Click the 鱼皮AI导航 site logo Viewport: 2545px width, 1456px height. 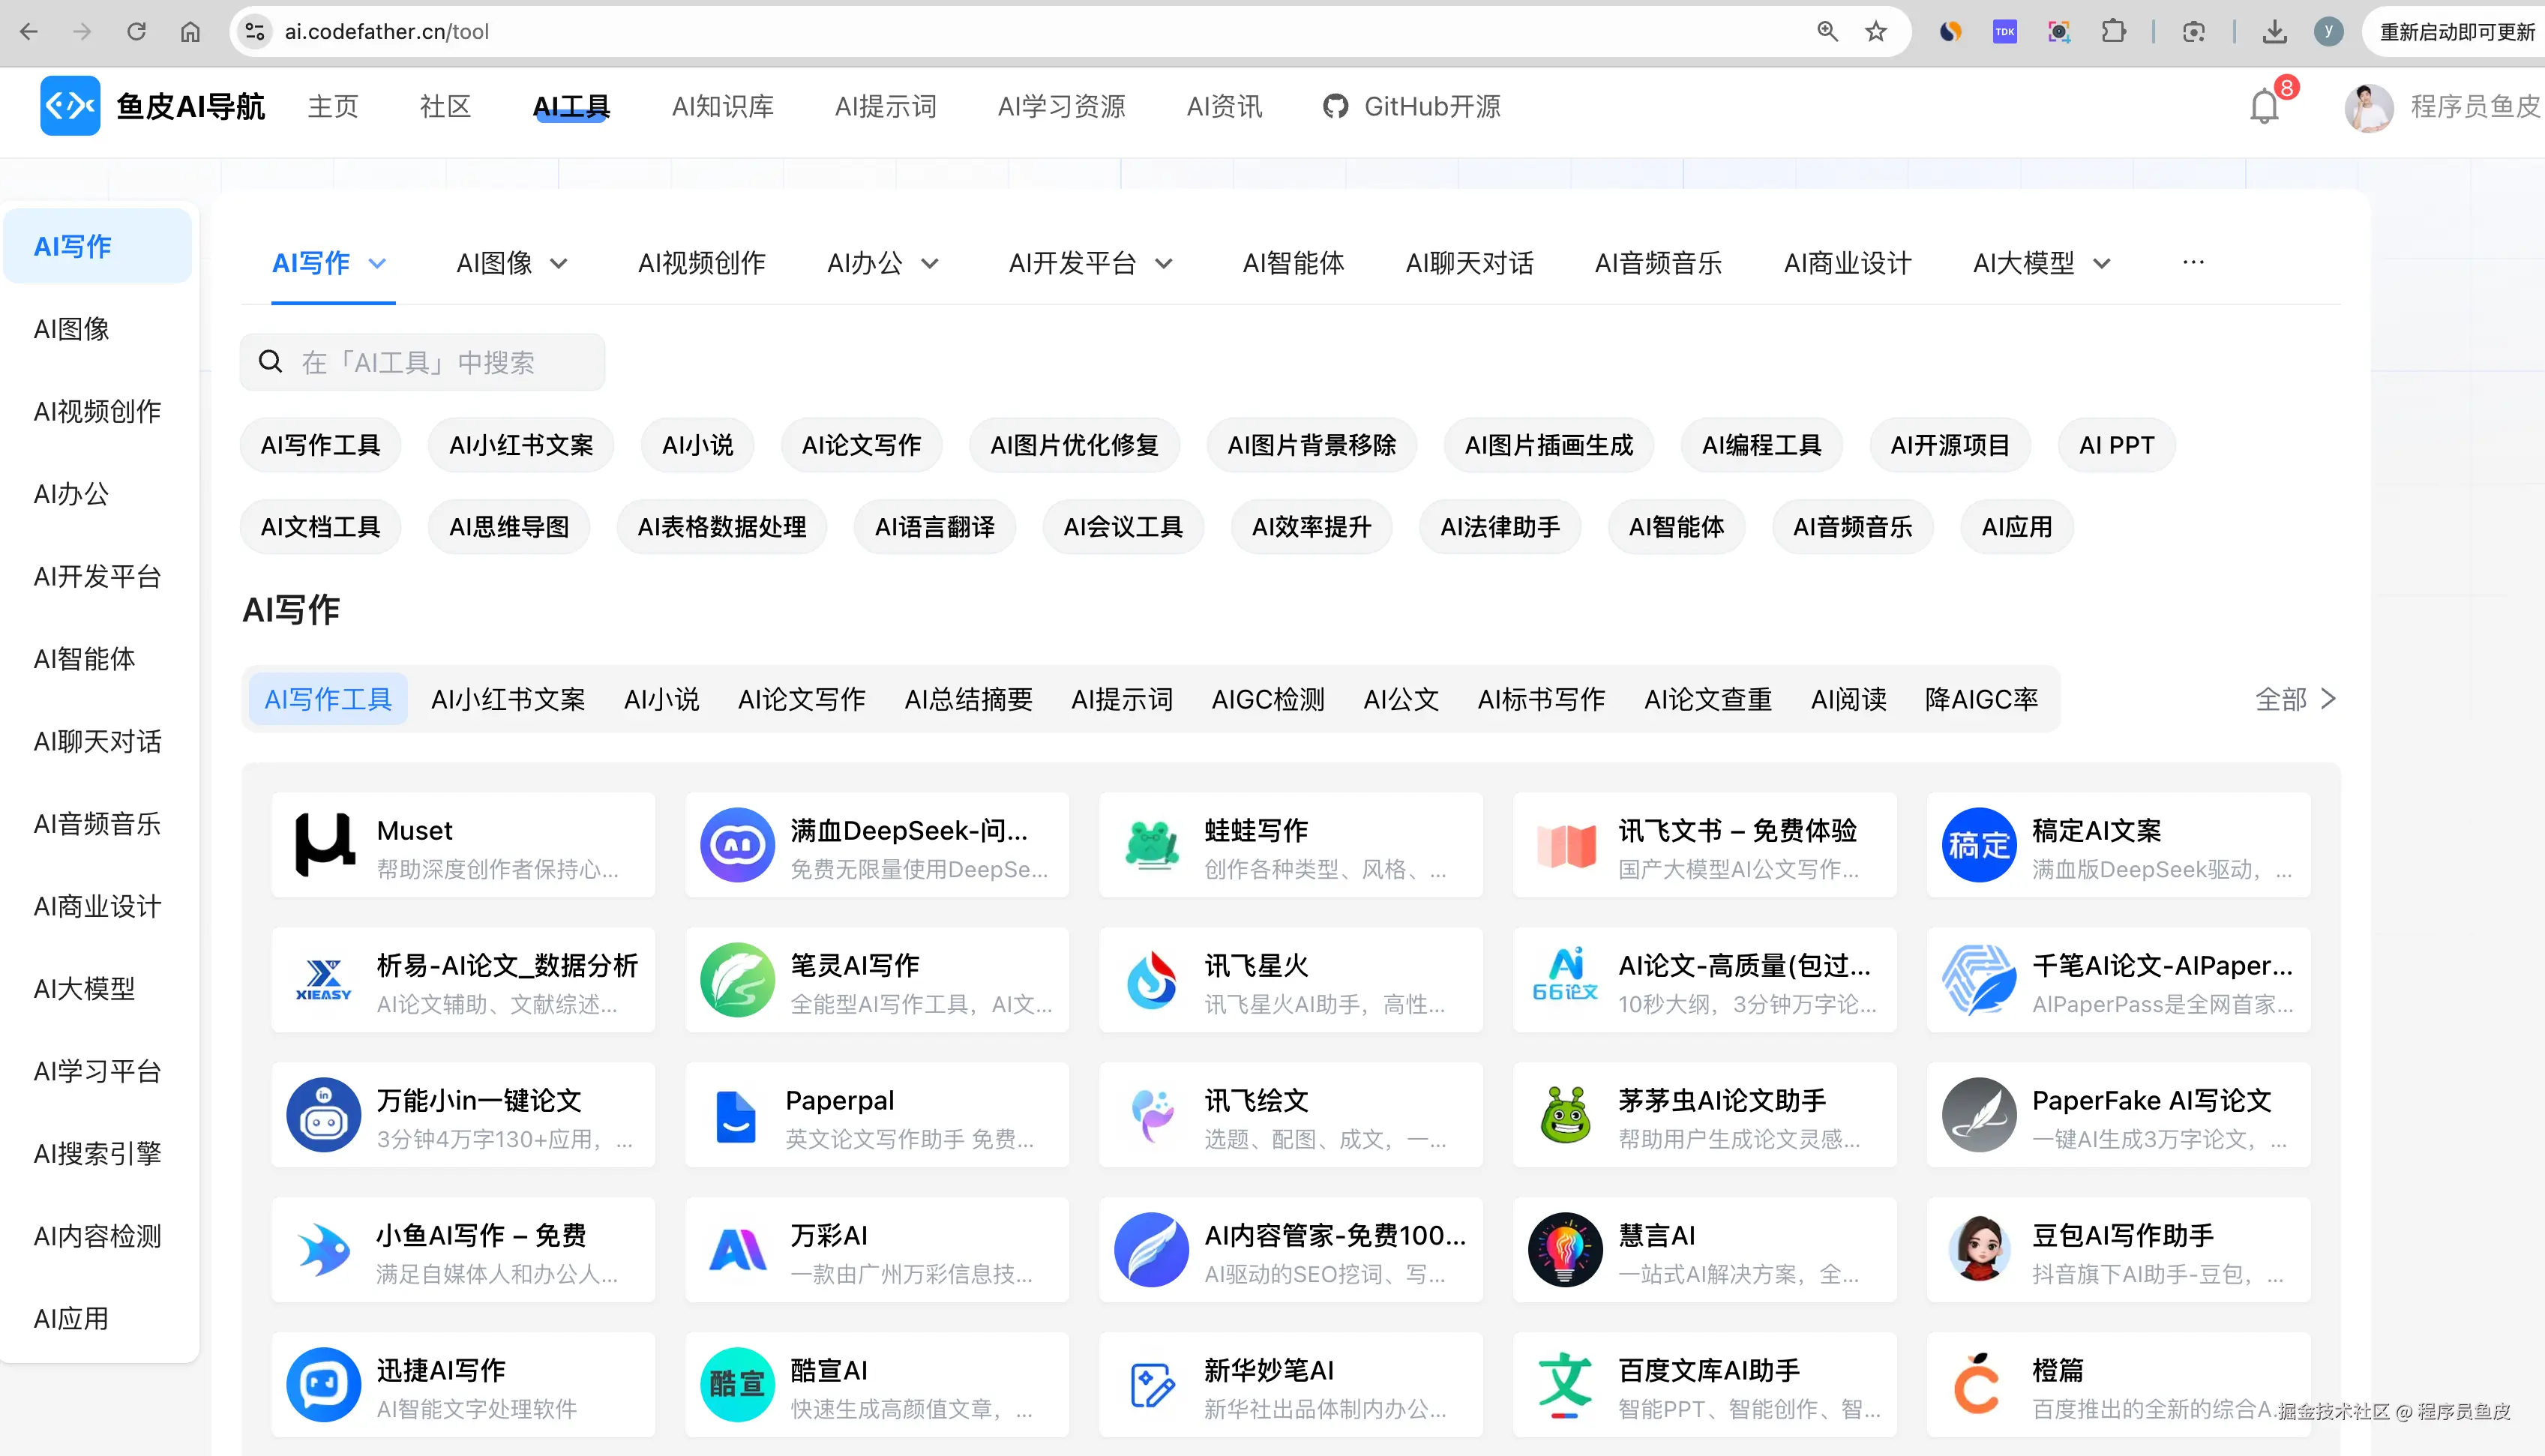[x=70, y=106]
